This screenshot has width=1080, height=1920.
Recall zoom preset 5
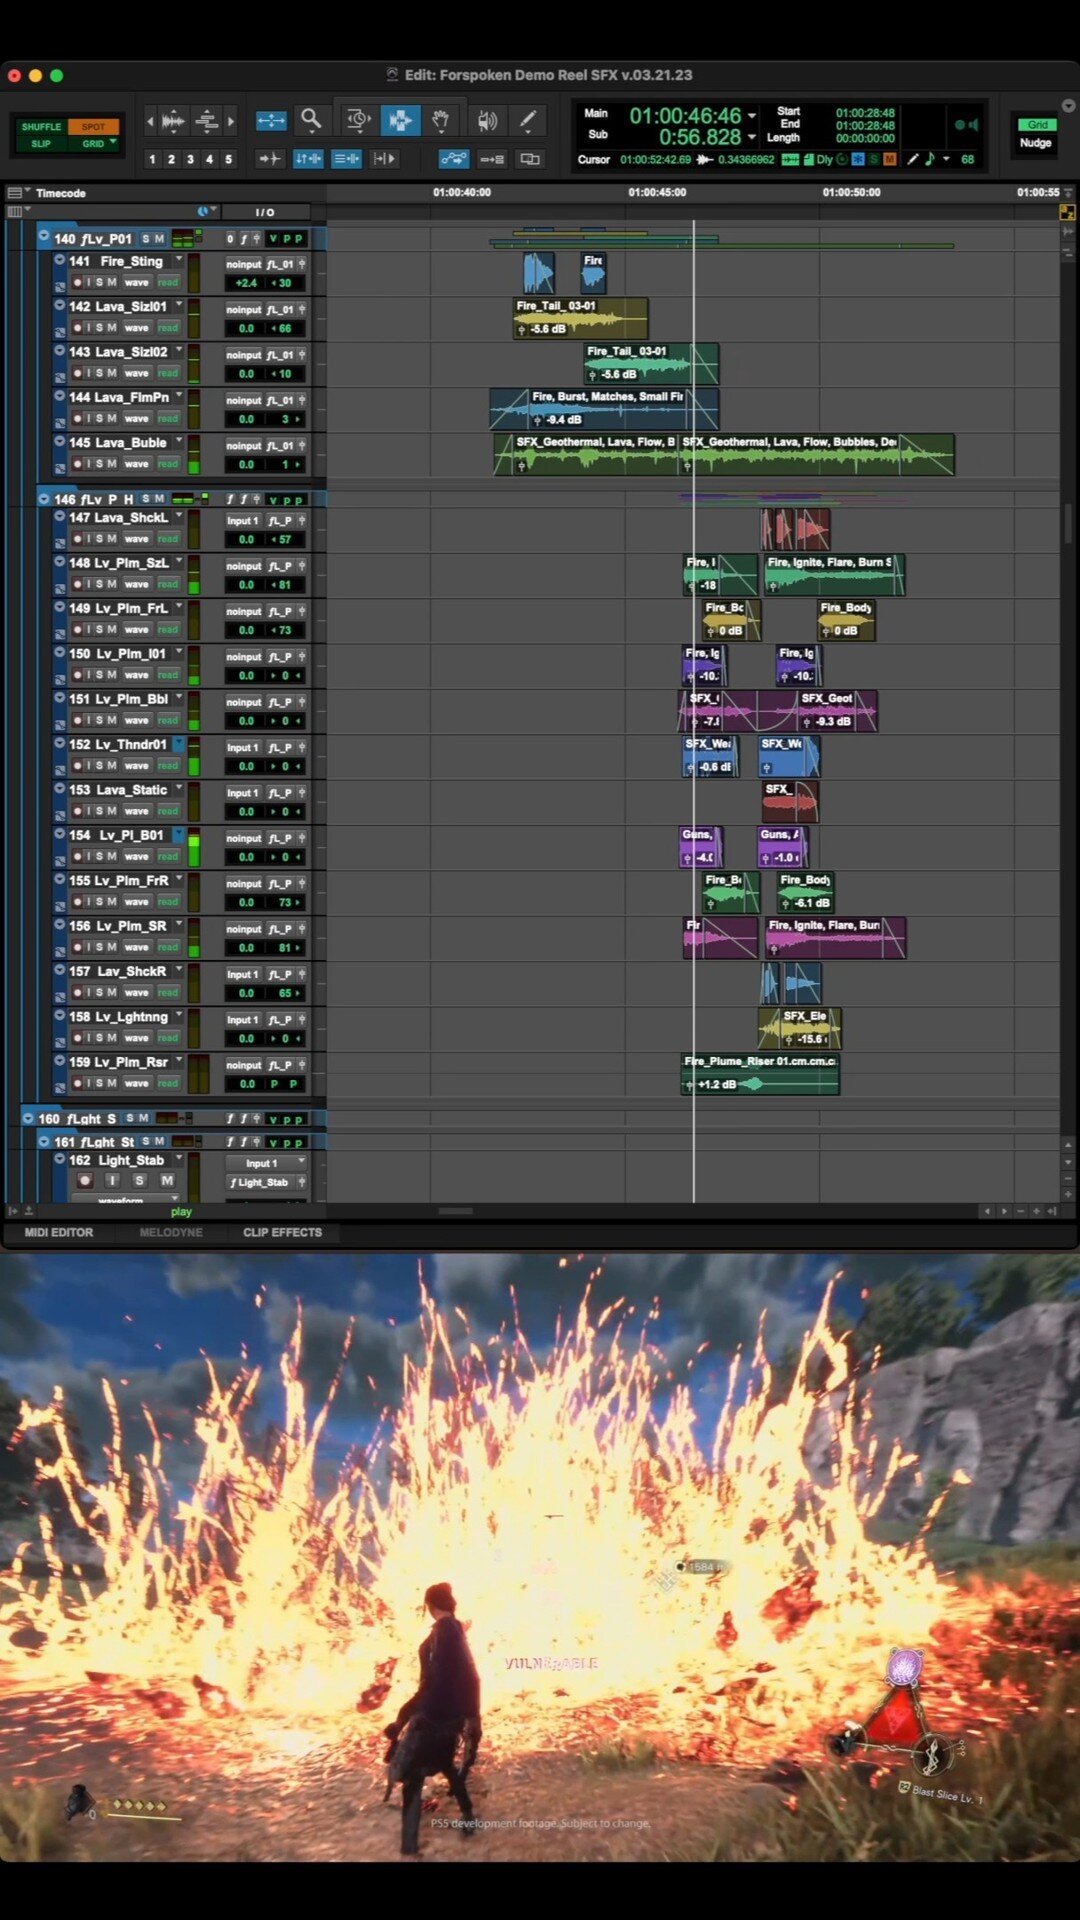(x=228, y=159)
